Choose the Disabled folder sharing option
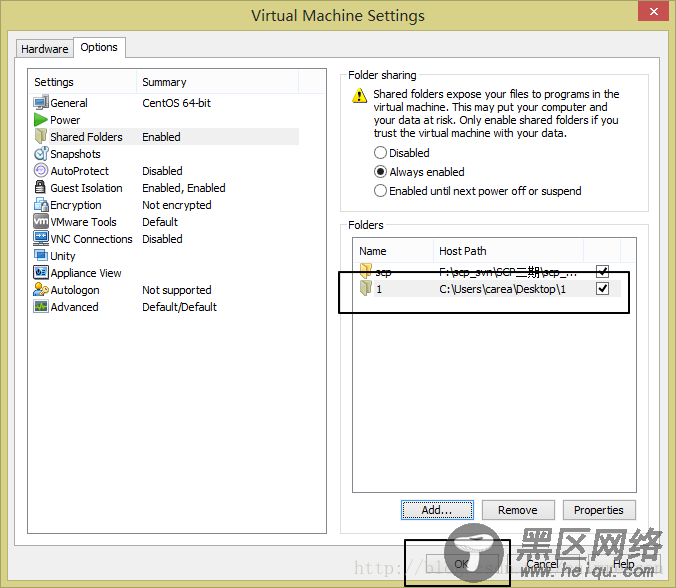This screenshot has height=588, width=676. [402, 153]
